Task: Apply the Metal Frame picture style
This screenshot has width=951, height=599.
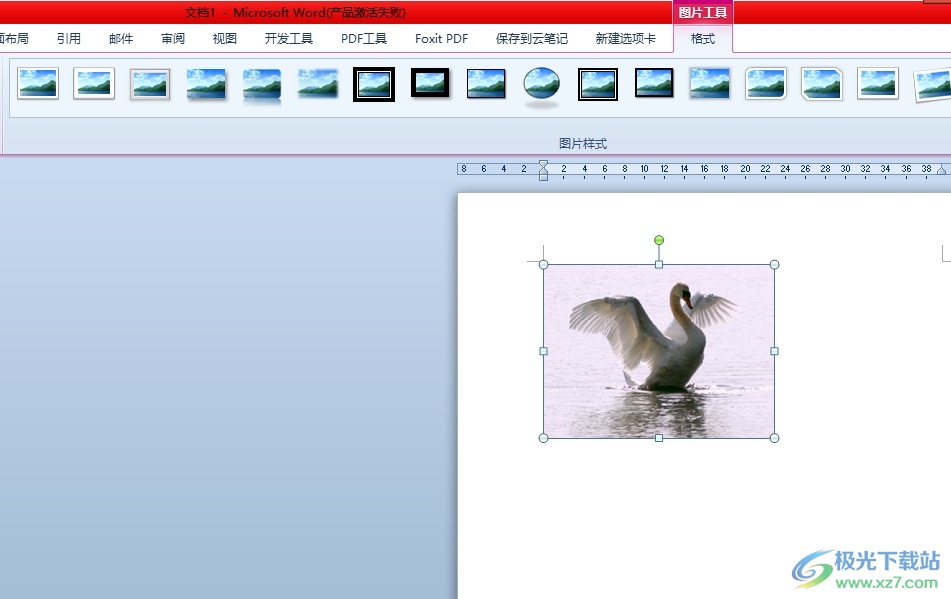Action: click(x=150, y=84)
